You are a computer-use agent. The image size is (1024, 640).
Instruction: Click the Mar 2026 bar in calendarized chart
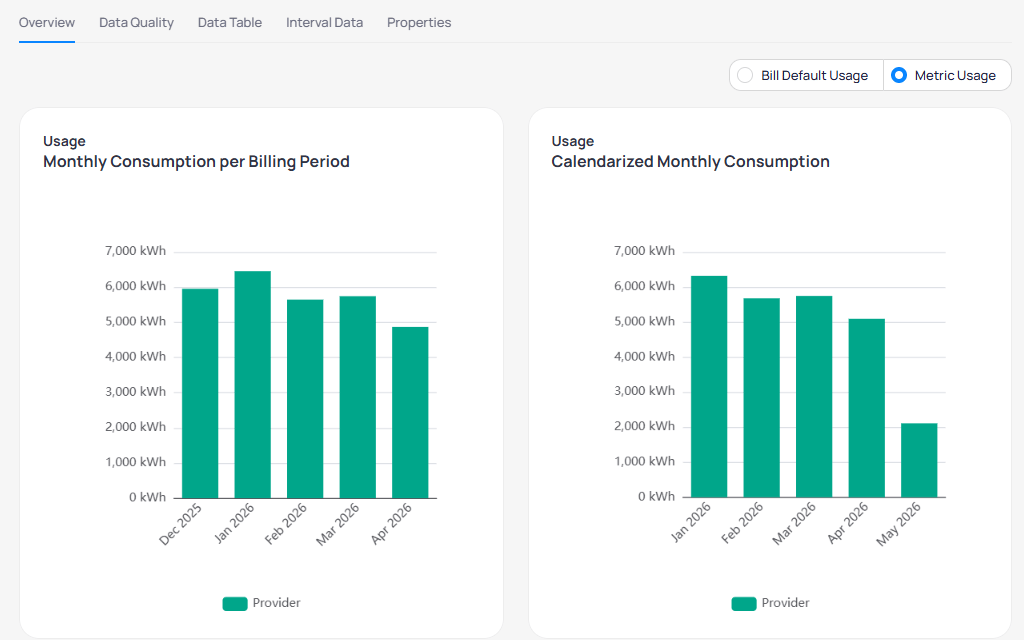click(814, 396)
